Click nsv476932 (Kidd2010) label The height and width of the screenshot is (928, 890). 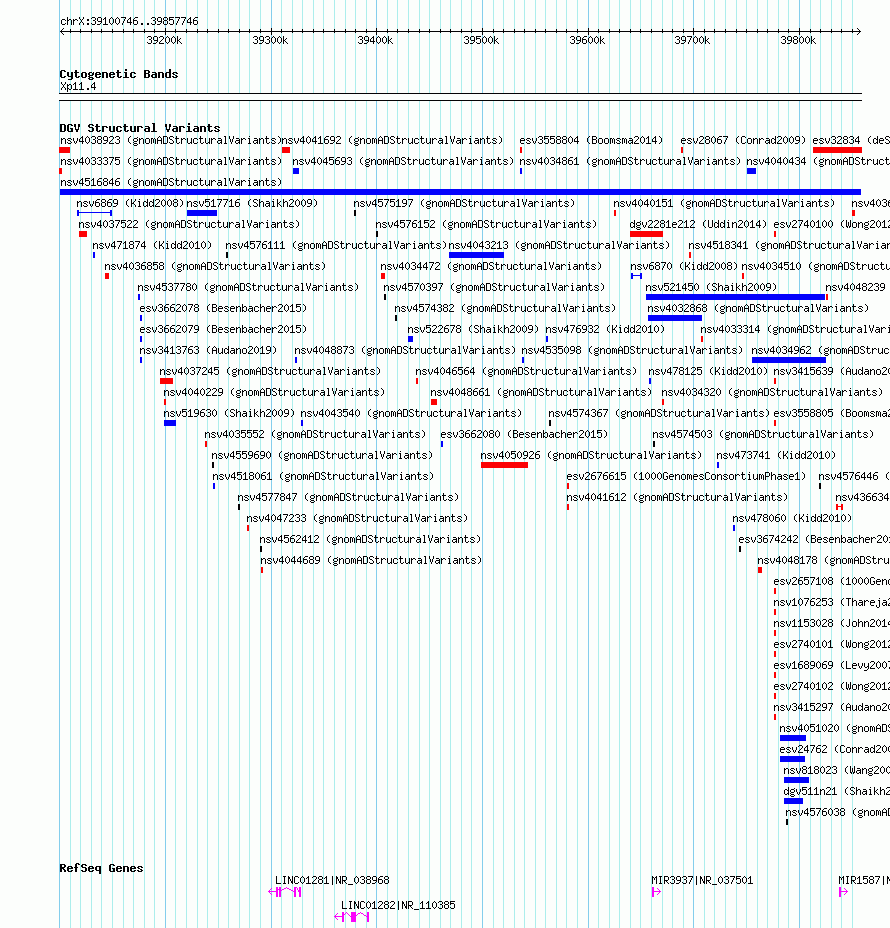click(x=605, y=329)
